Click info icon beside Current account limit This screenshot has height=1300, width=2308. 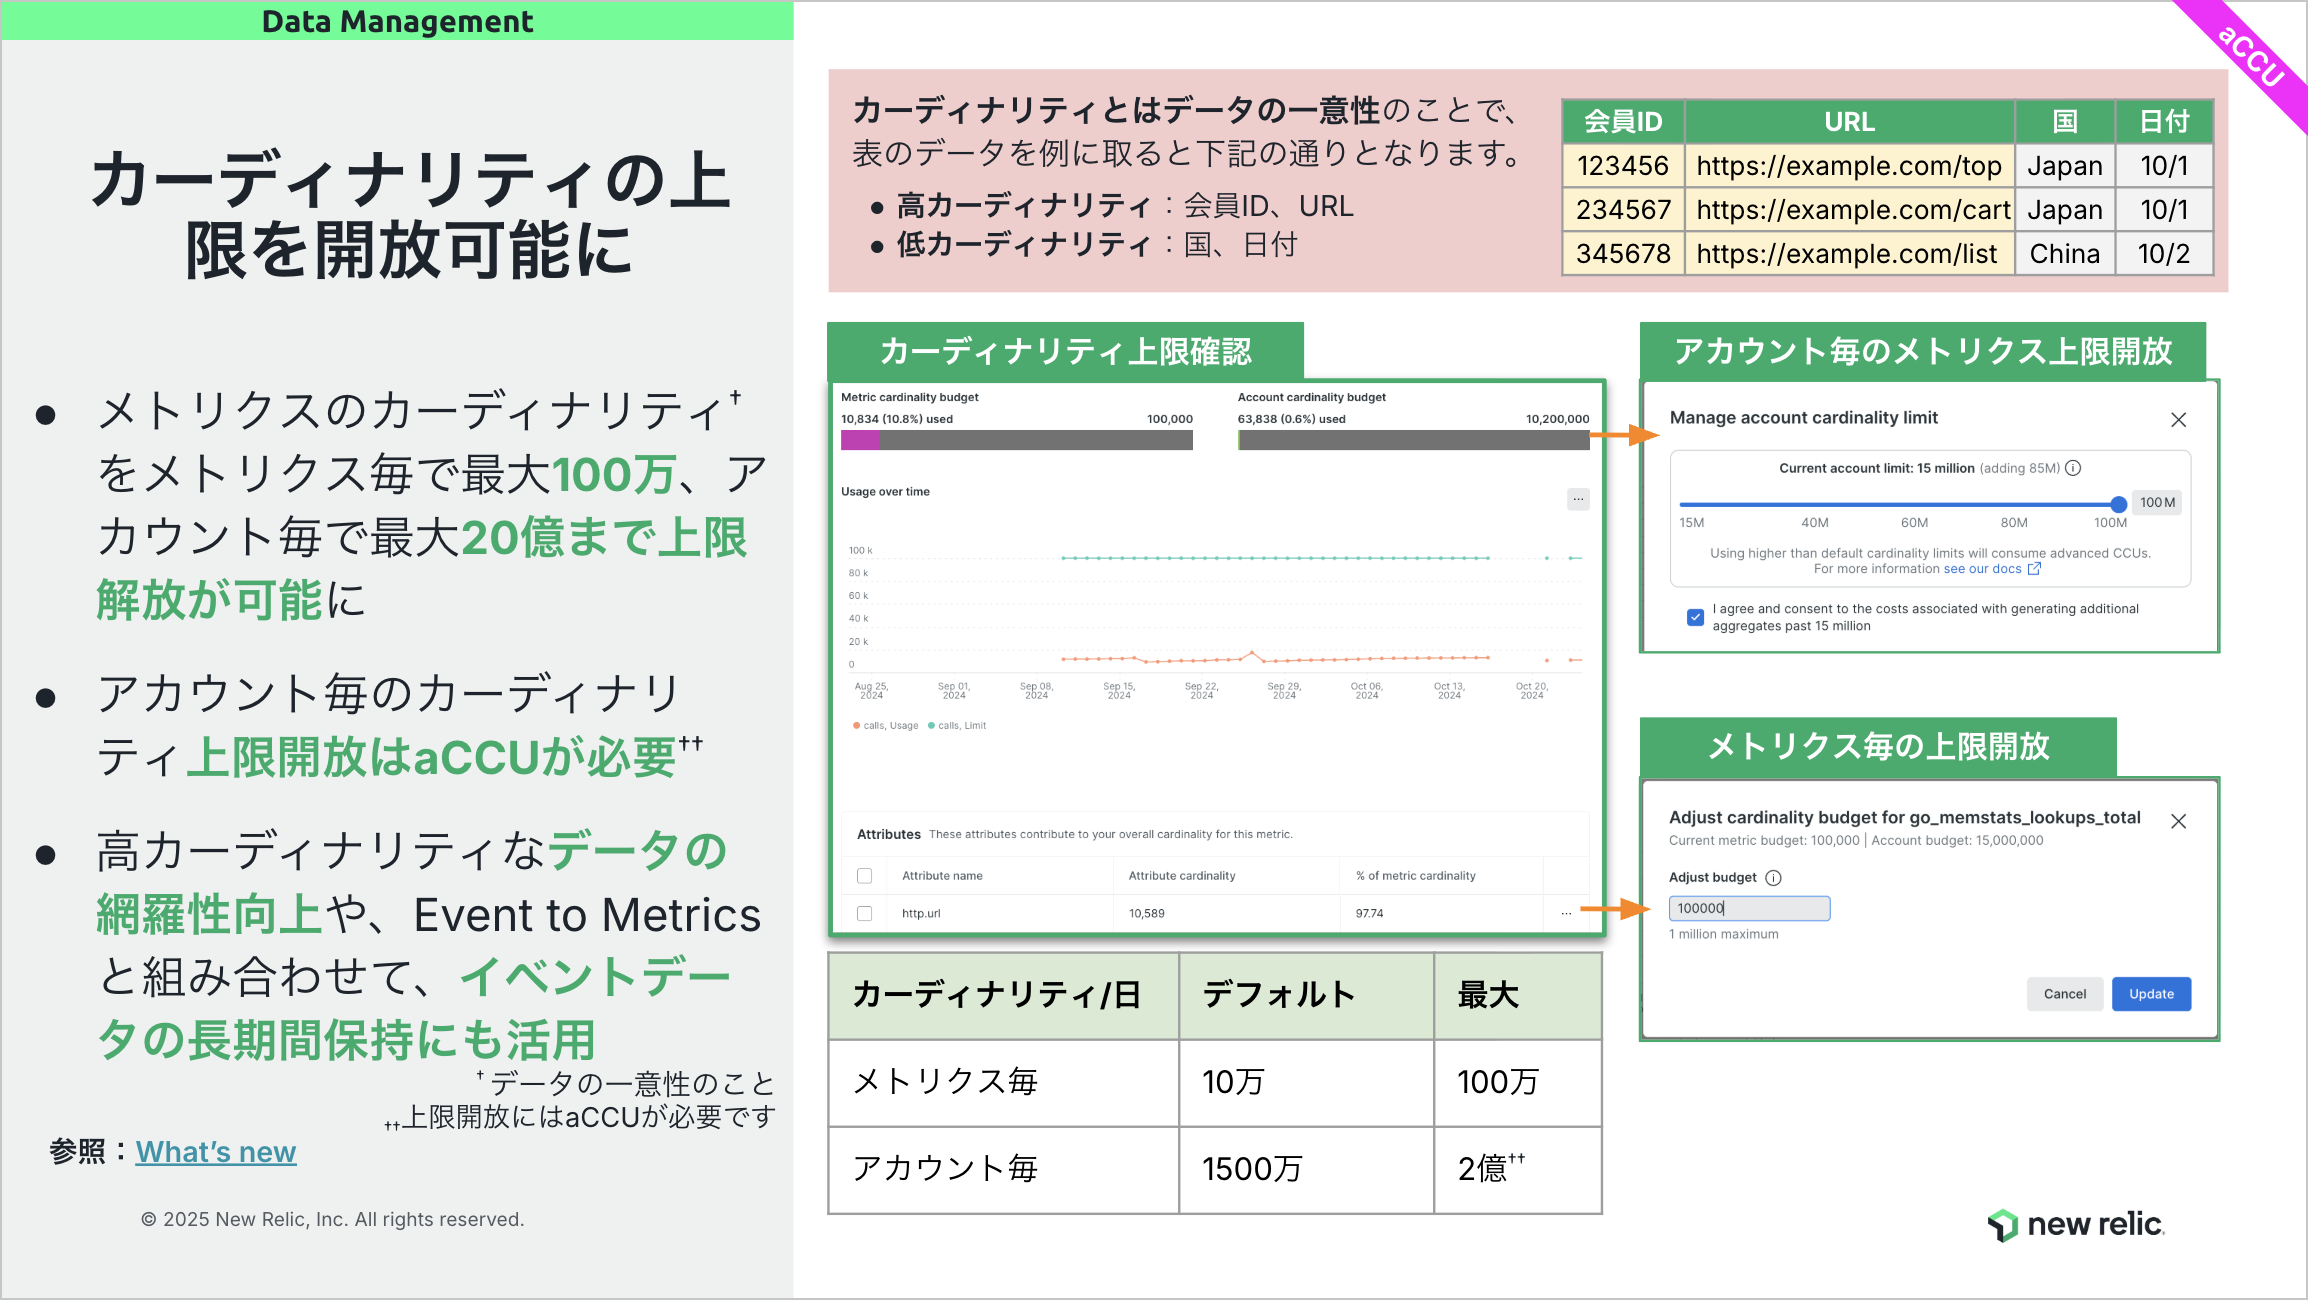pos(2073,468)
